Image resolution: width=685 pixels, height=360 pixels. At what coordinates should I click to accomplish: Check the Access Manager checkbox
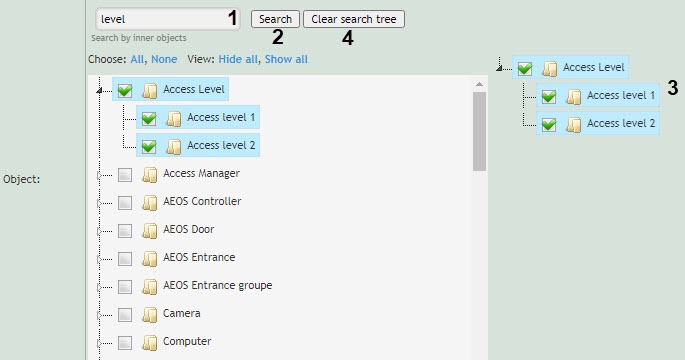coord(125,175)
